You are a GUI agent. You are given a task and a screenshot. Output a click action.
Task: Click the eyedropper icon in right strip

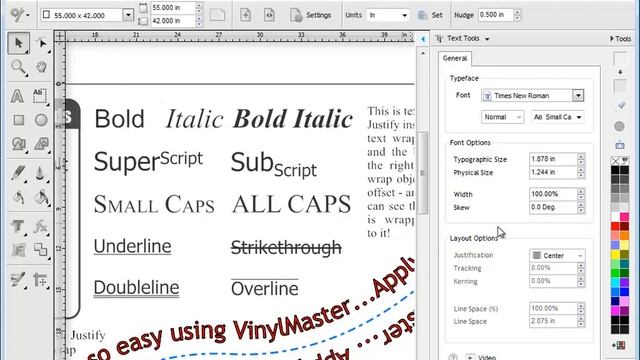(620, 106)
